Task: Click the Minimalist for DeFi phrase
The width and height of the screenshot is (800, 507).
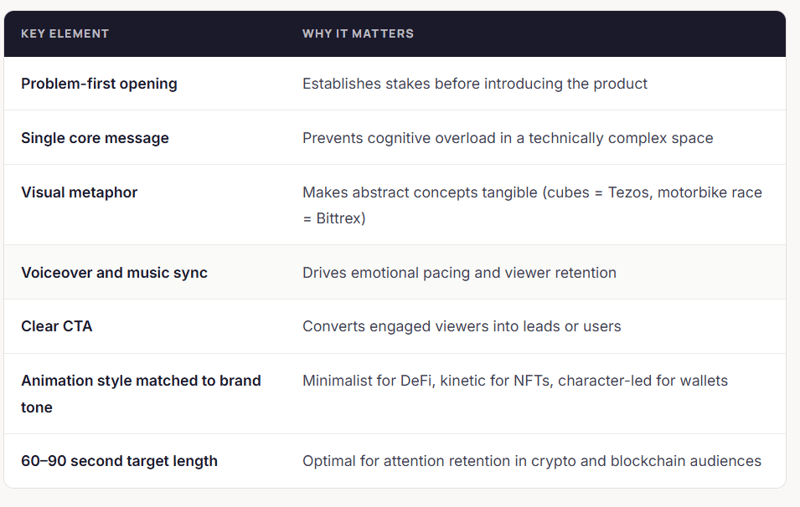Action: pos(366,381)
